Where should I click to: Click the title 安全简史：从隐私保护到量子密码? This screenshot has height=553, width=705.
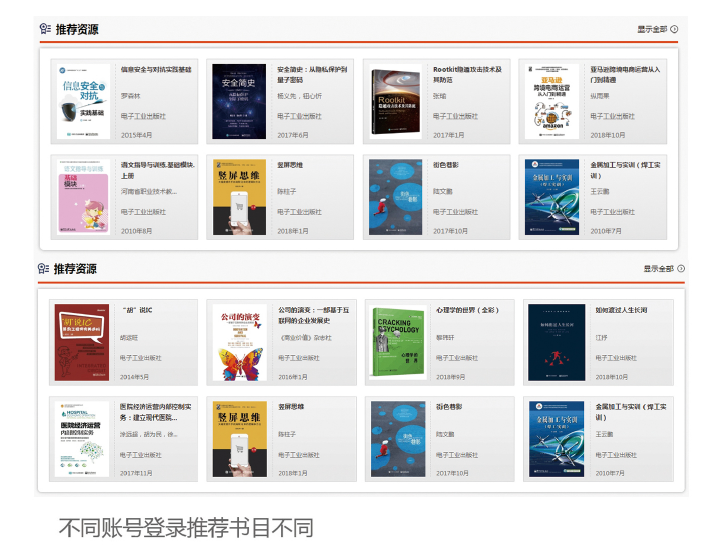[312, 75]
